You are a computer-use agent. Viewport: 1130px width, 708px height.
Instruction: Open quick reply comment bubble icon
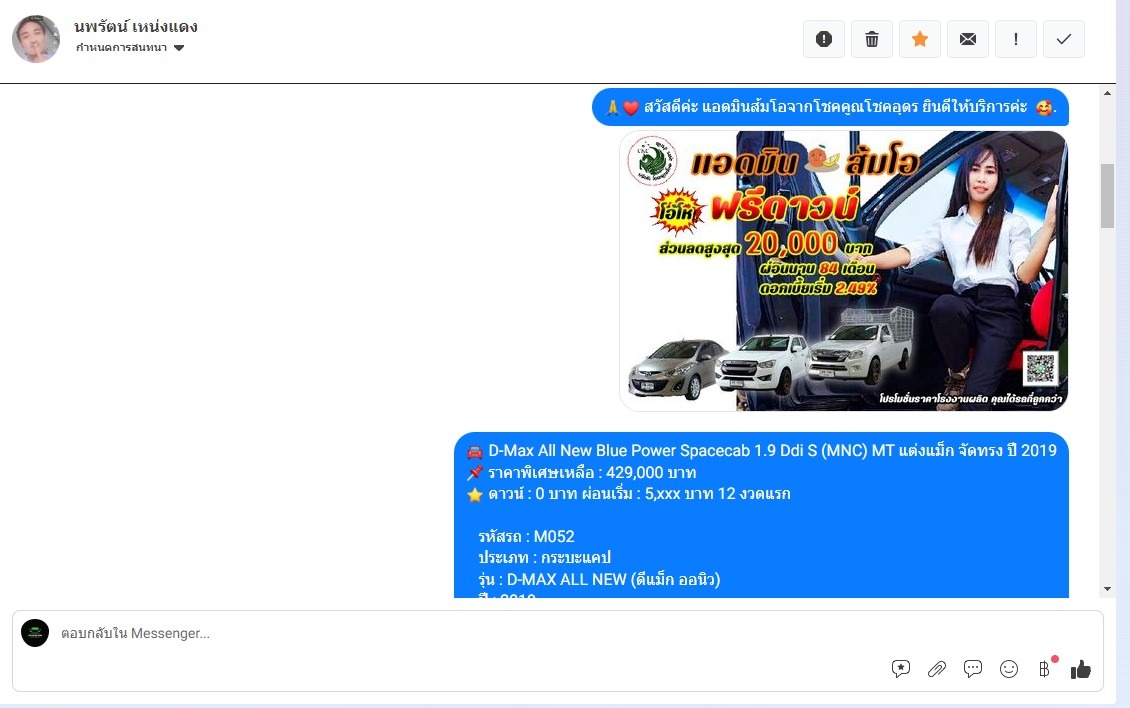973,669
